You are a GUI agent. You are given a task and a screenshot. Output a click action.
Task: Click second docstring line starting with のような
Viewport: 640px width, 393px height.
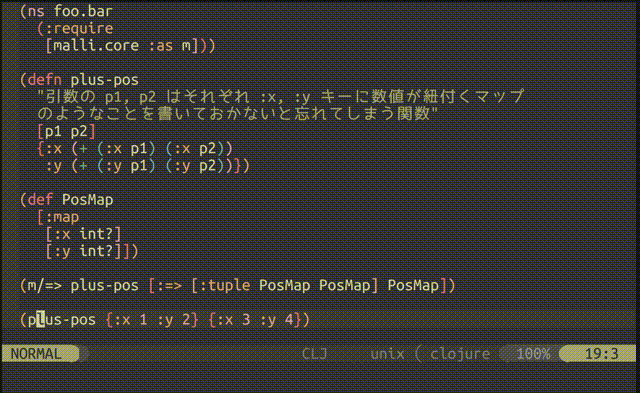coord(237,114)
